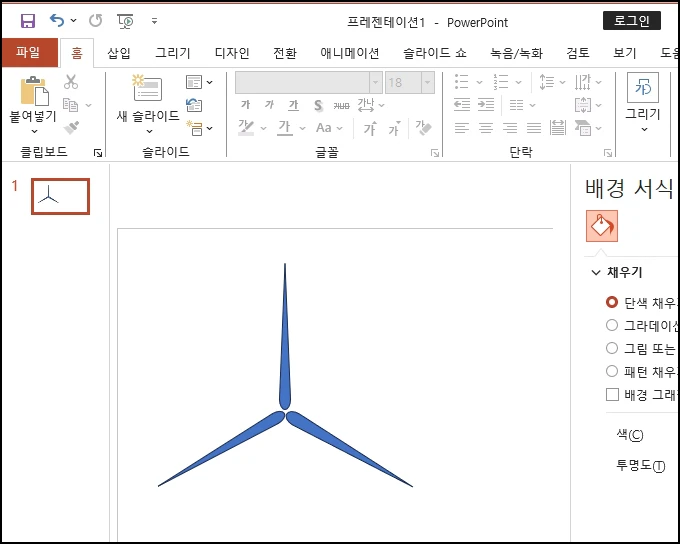680x544 pixels.
Task: Switch to the 삽입 tab
Action: tap(119, 53)
